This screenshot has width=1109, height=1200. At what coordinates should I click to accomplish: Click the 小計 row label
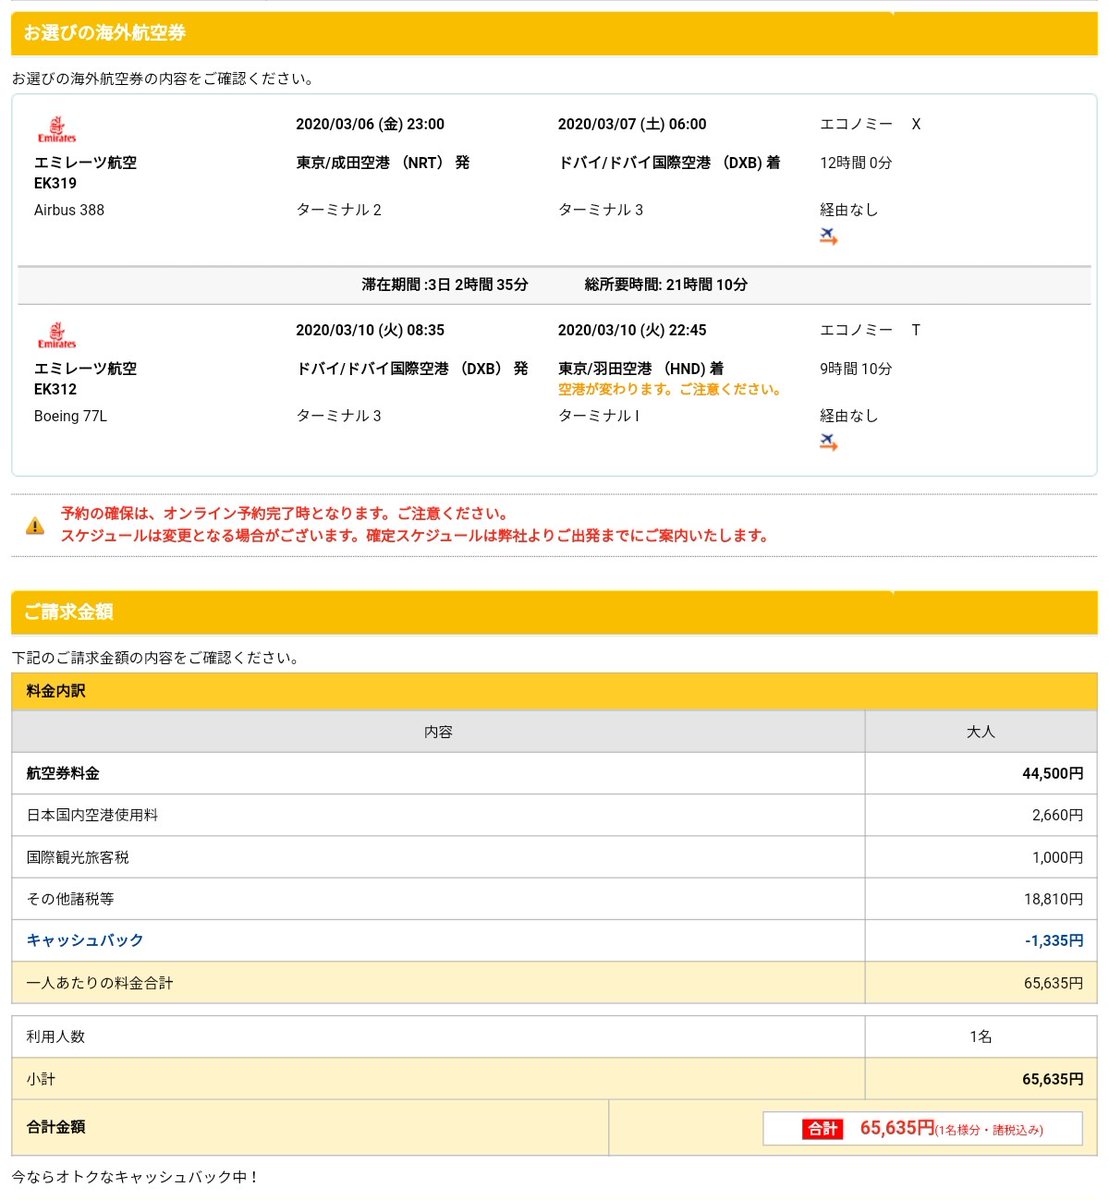tap(41, 1080)
